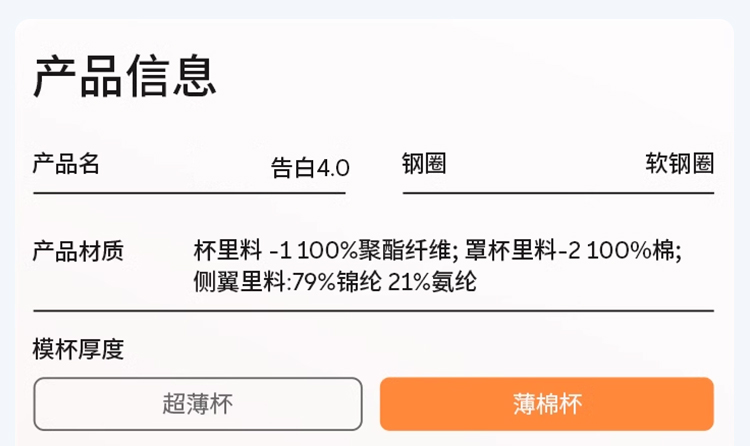
Task: Select the 软钢圈 value
Action: 679,163
